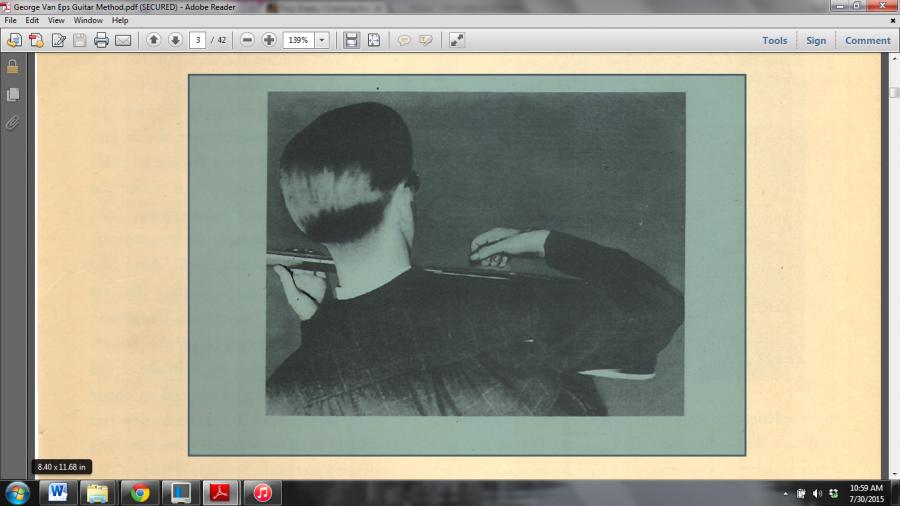The width and height of the screenshot is (900, 506).
Task: Go to previous page with up arrow
Action: click(x=153, y=40)
